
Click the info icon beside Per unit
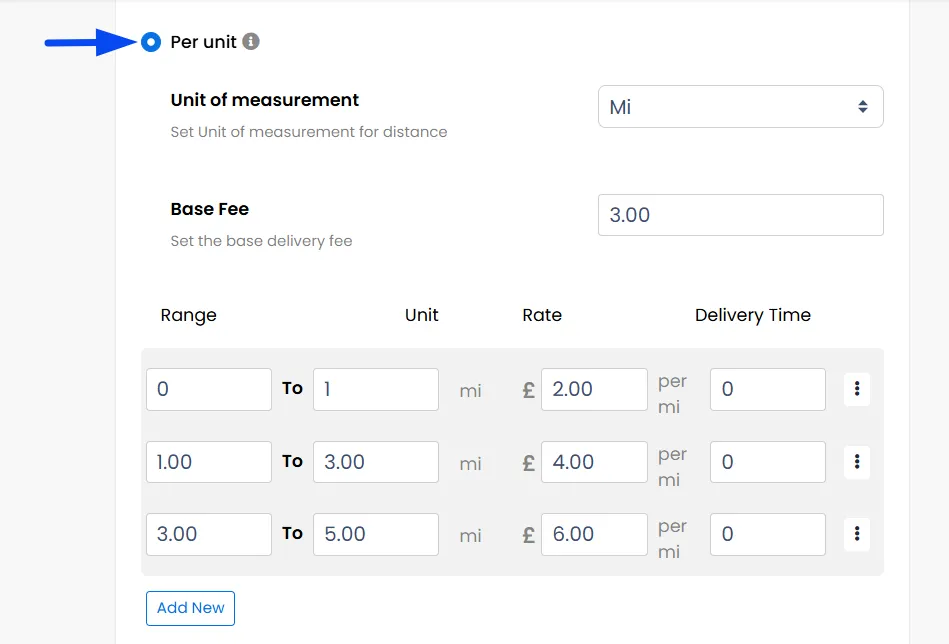[x=251, y=42]
